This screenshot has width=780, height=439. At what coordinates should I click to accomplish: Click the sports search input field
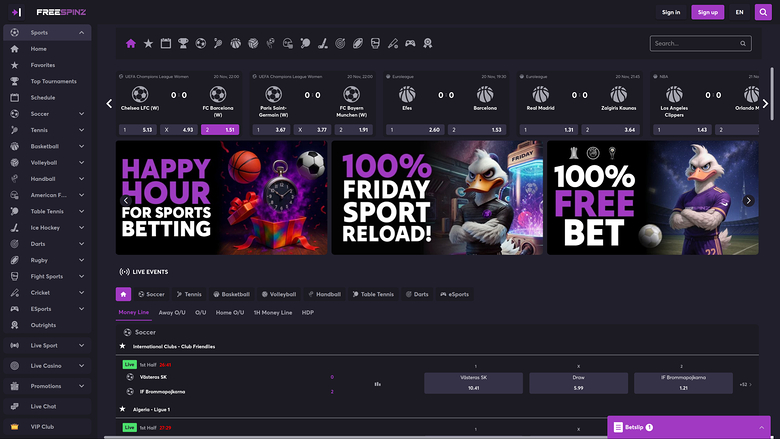click(x=700, y=44)
